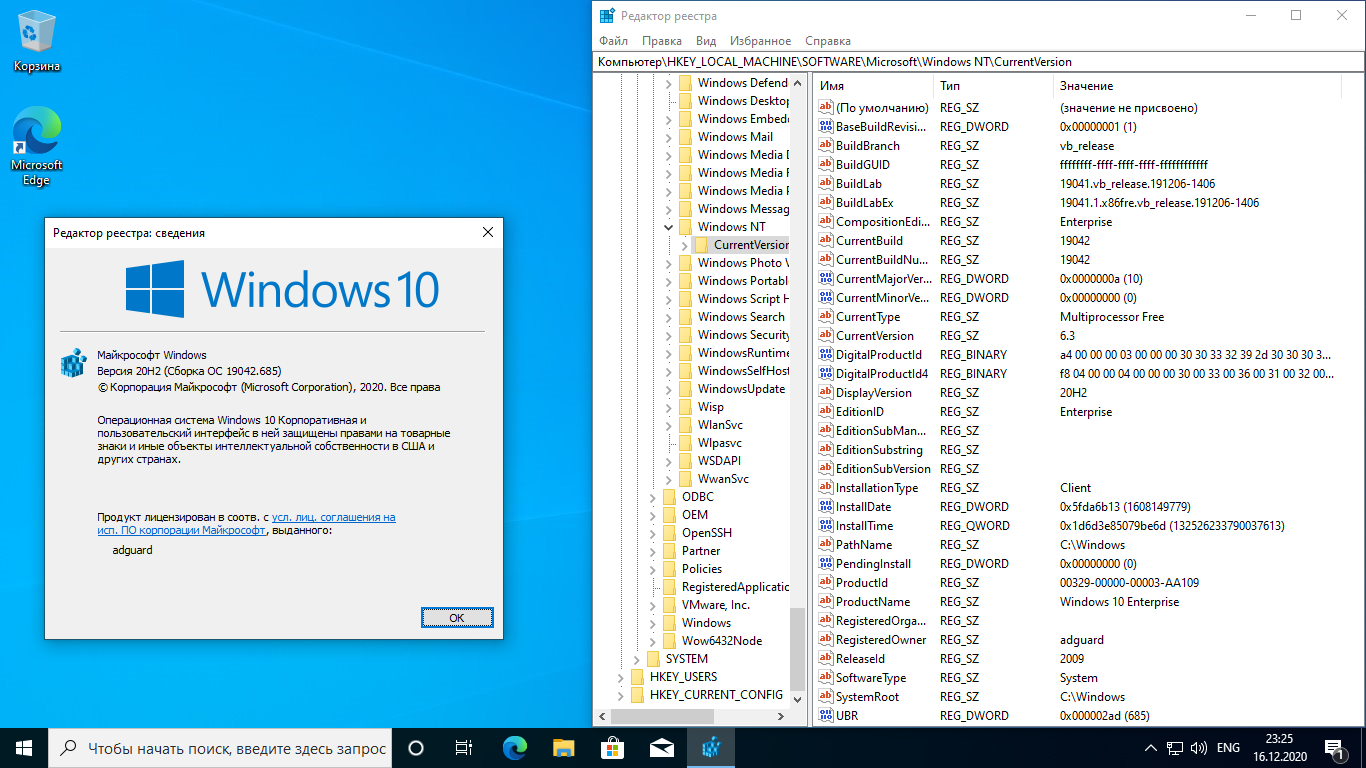Viewport: 1366px width, 768px height.
Task: Open the Recycle Bin (Корзина) desktop icon
Action: (37, 42)
